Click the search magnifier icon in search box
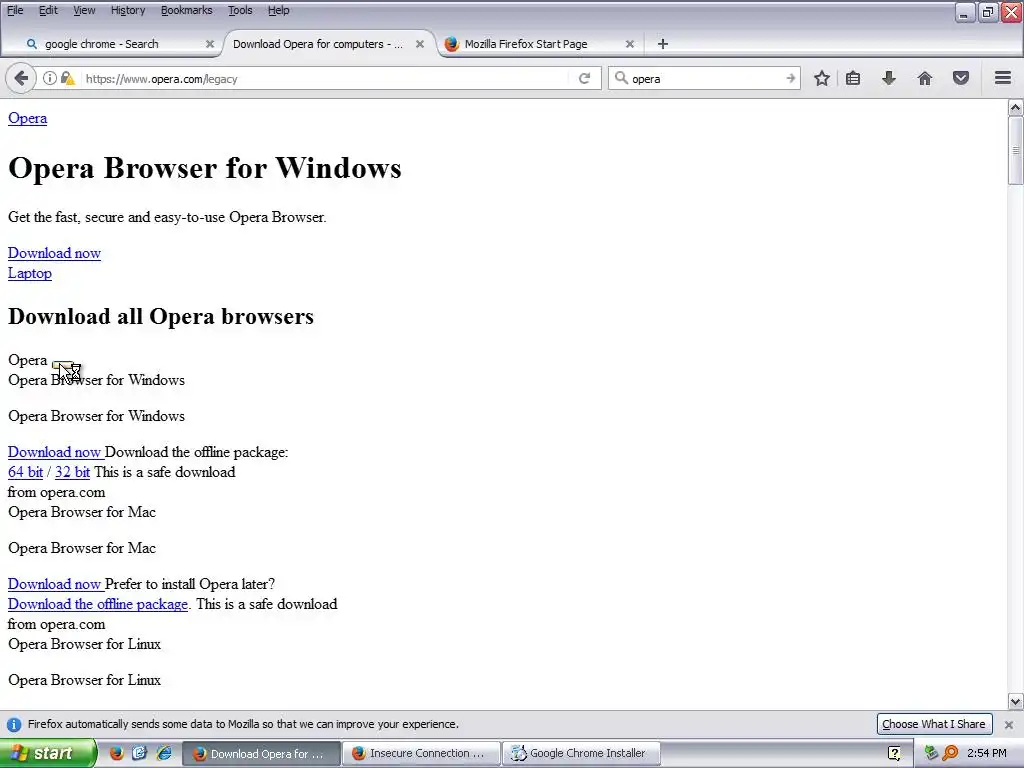 [621, 78]
